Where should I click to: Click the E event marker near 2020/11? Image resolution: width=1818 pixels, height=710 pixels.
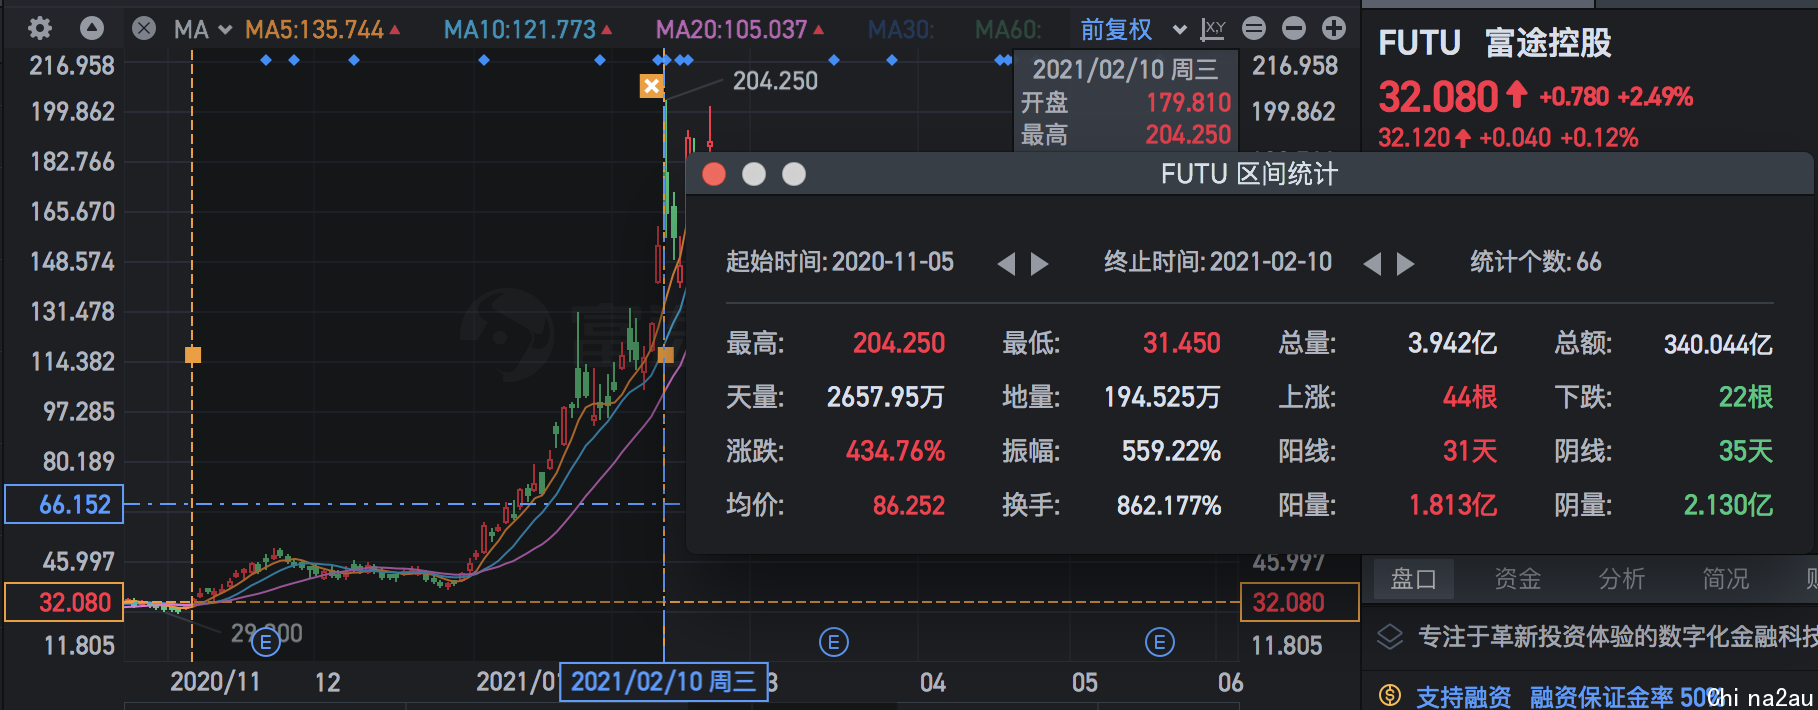[266, 642]
